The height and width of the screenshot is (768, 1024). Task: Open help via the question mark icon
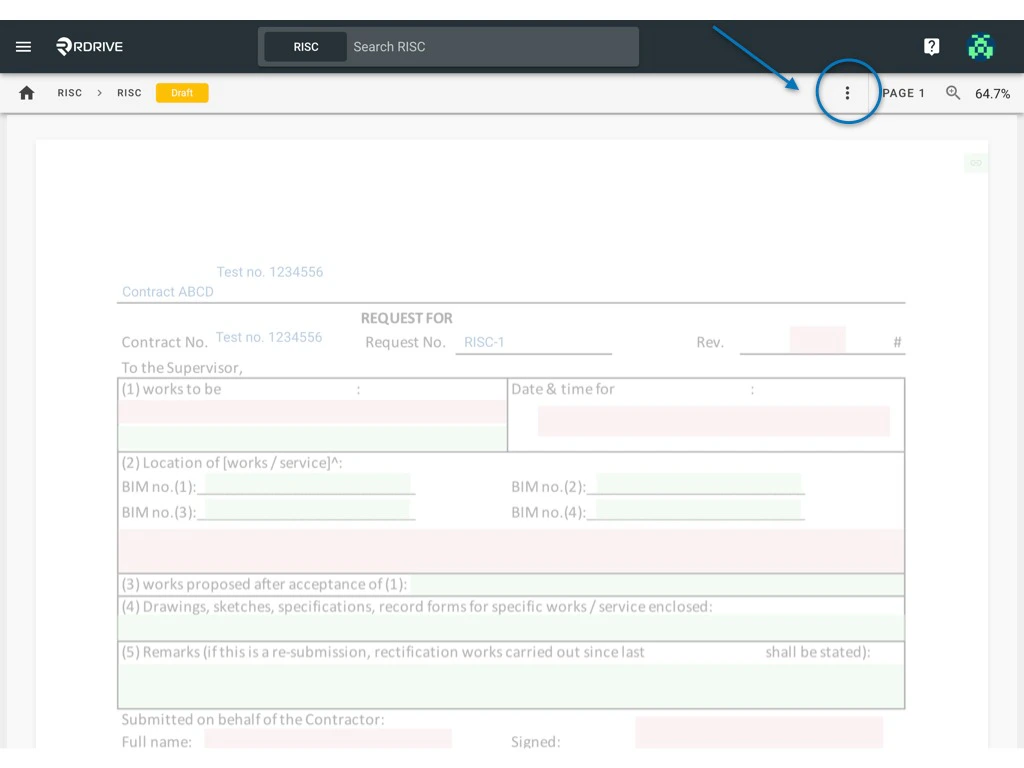[931, 46]
